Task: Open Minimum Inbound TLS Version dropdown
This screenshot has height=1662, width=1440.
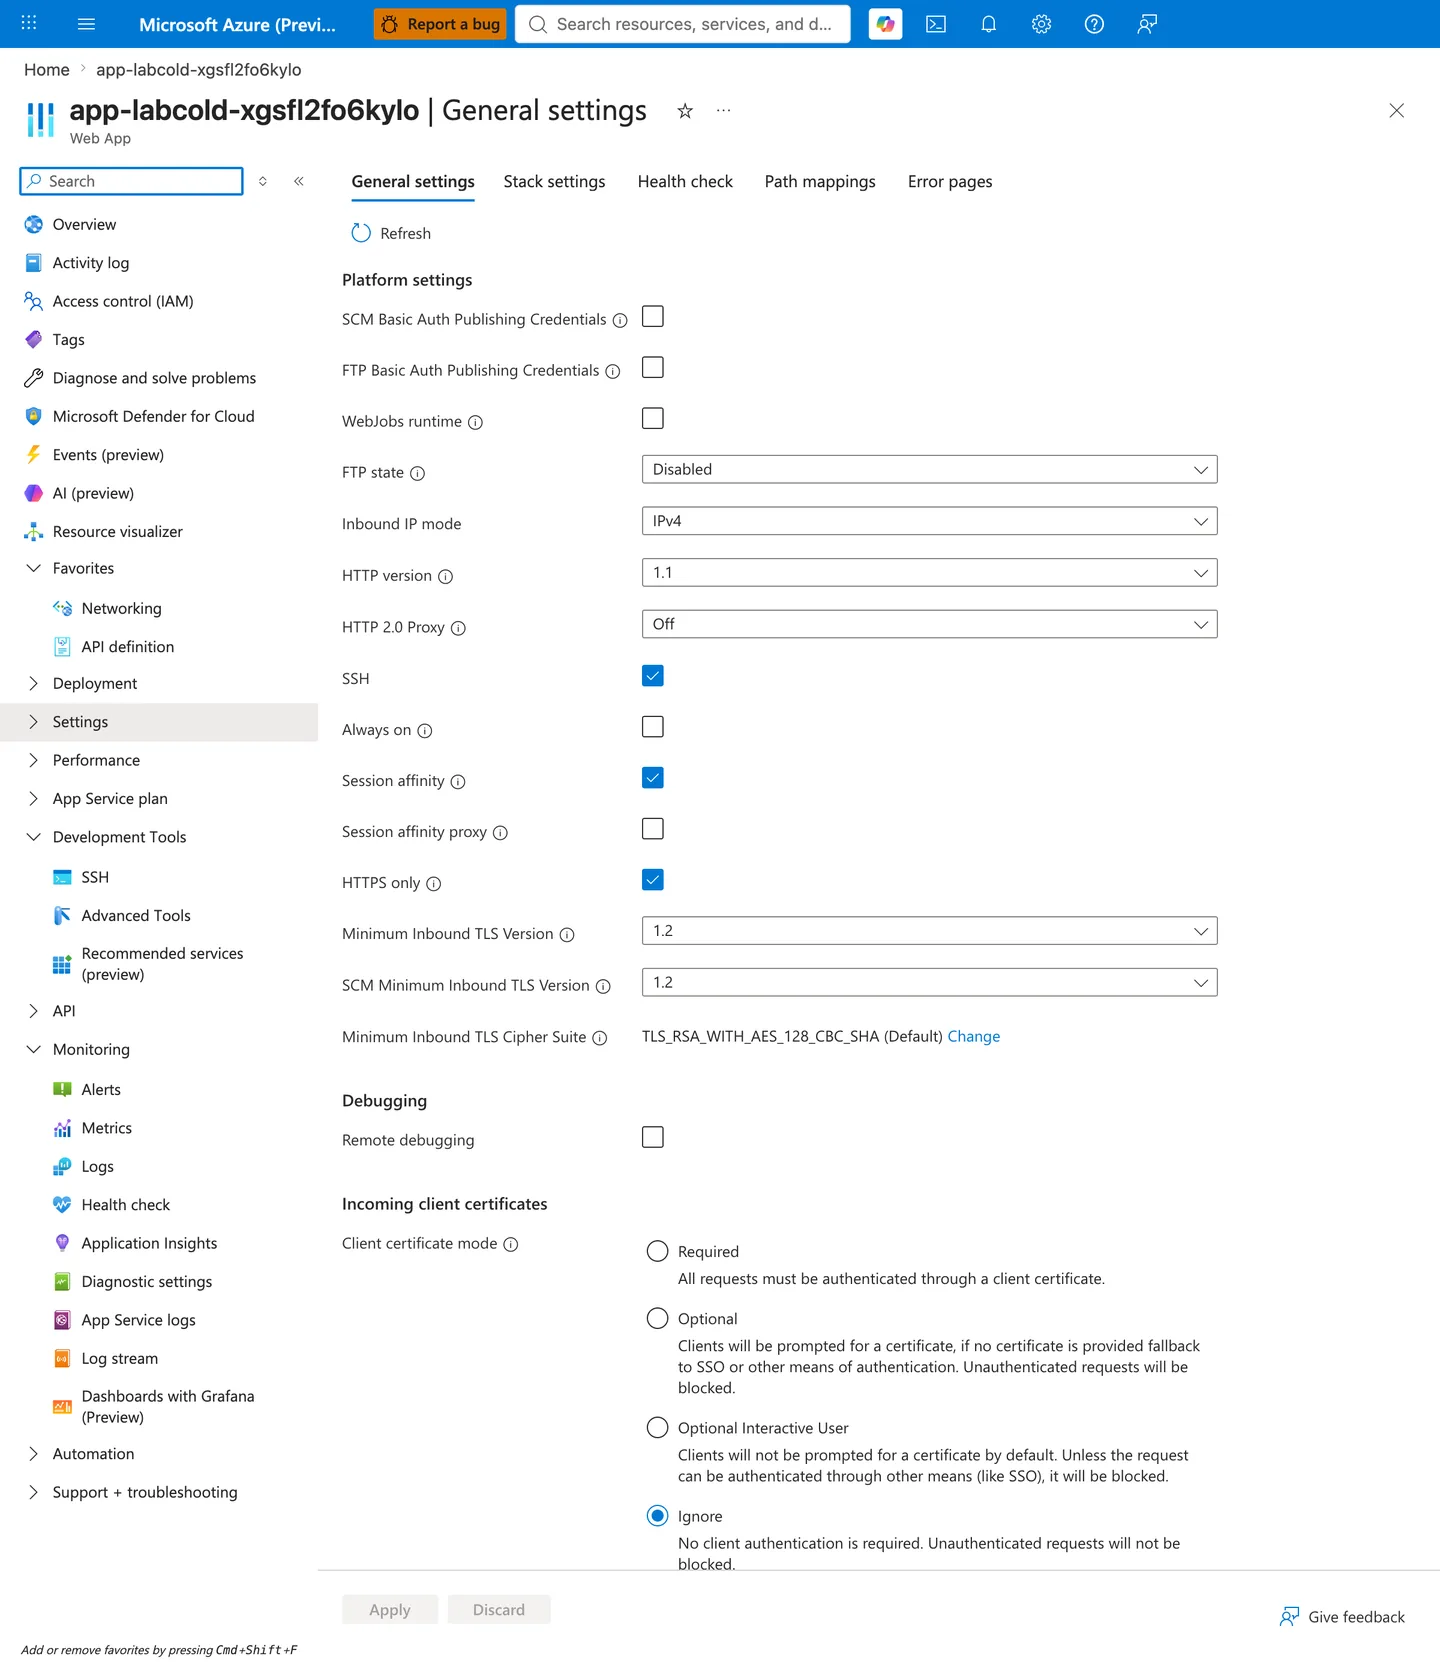Action: click(x=929, y=931)
